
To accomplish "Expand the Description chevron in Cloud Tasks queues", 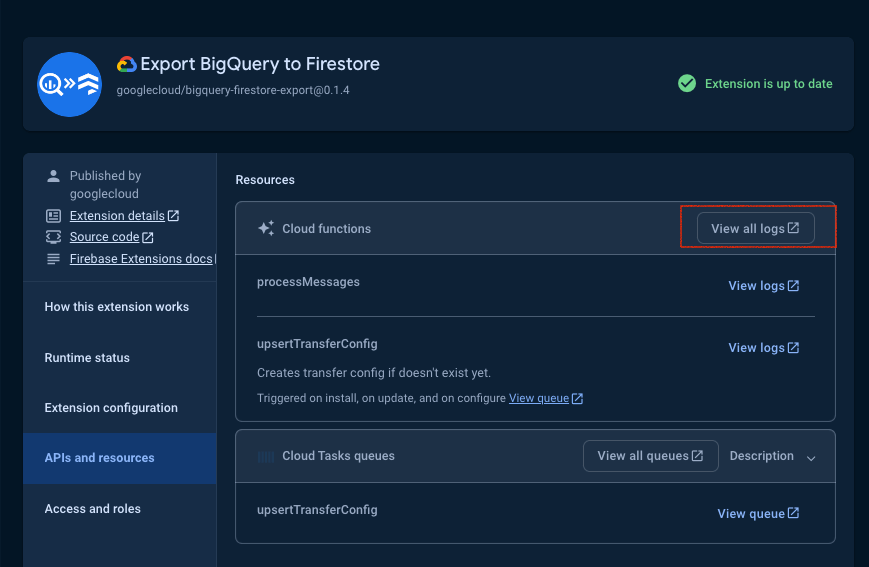I will (x=811, y=458).
